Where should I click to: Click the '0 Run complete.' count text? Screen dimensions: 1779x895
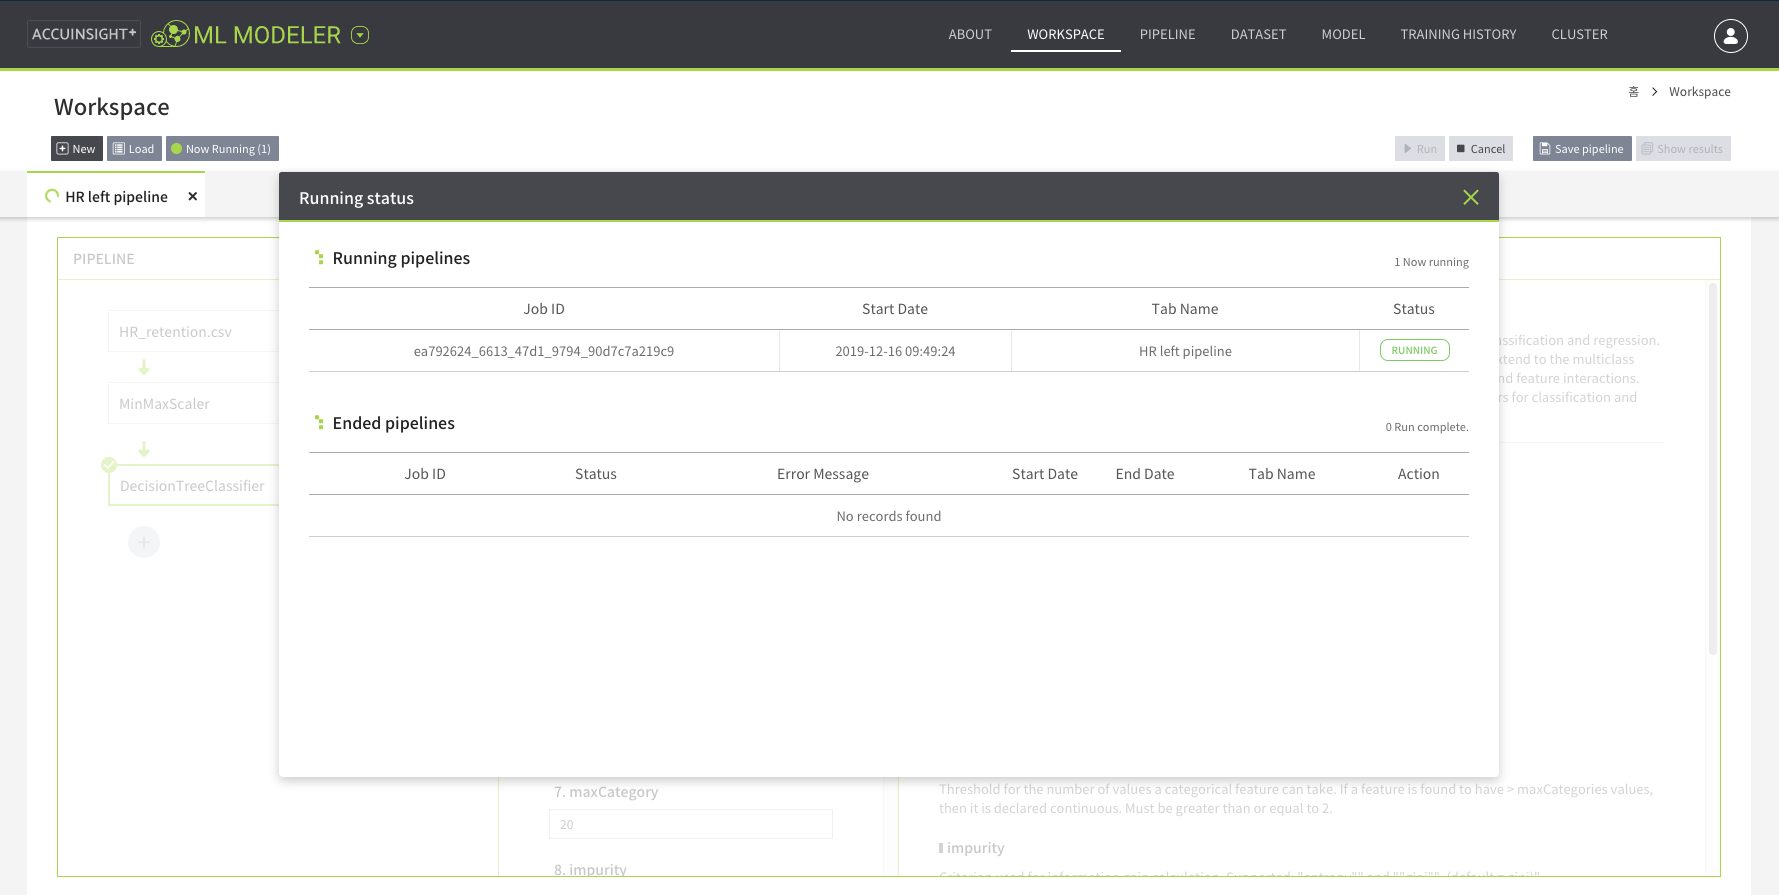coord(1427,427)
